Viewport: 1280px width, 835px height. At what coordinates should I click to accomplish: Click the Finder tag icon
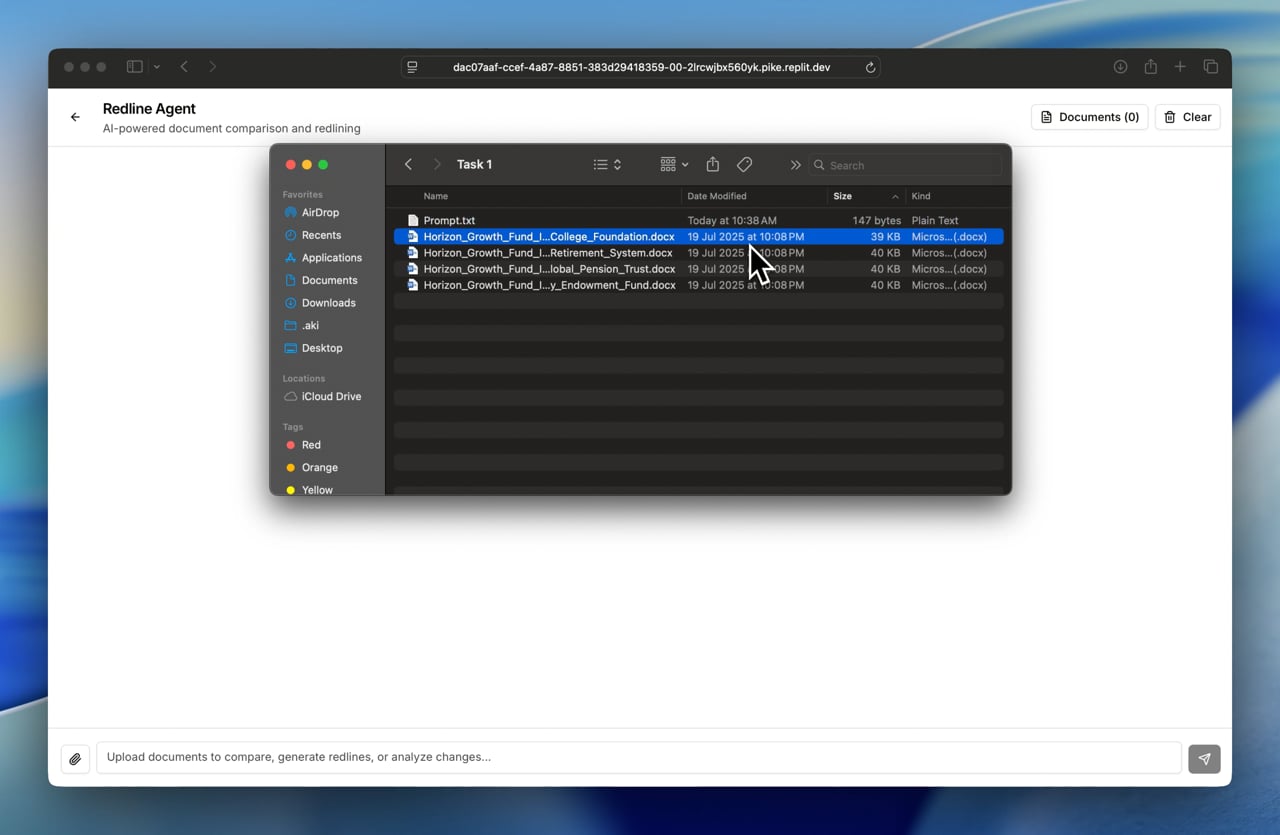pos(744,164)
